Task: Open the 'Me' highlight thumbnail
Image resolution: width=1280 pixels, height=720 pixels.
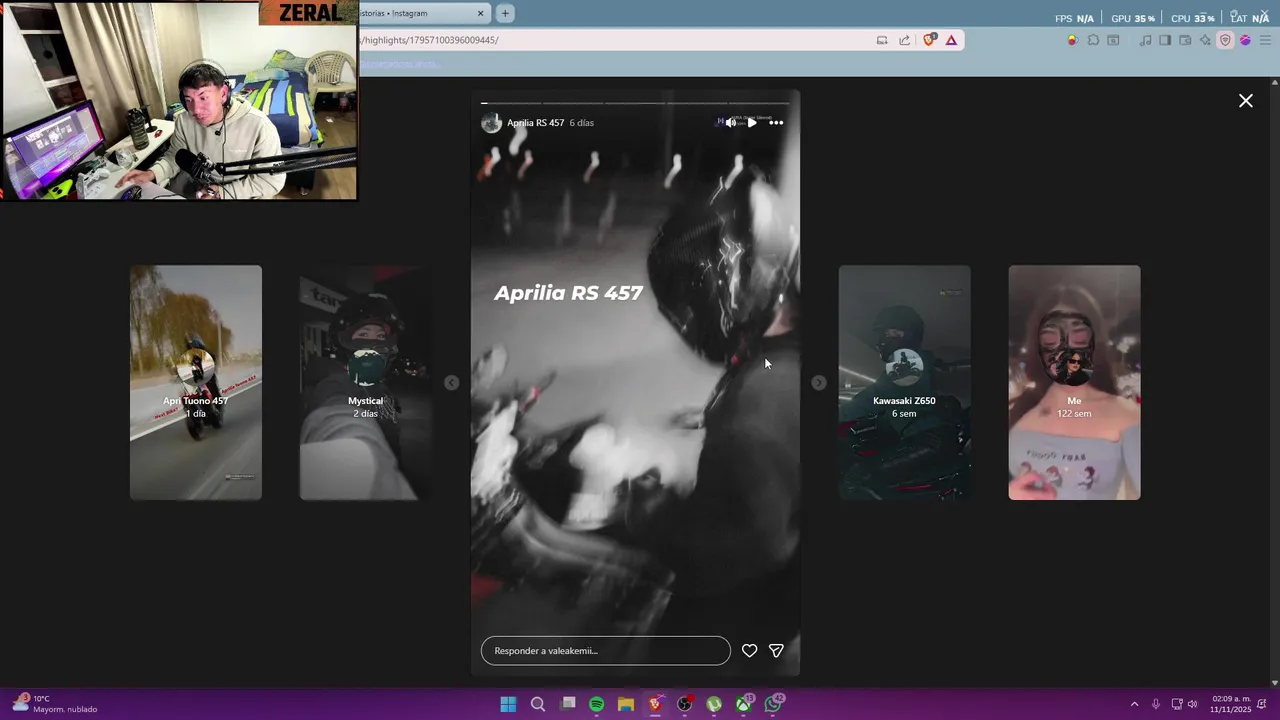Action: coord(1074,382)
